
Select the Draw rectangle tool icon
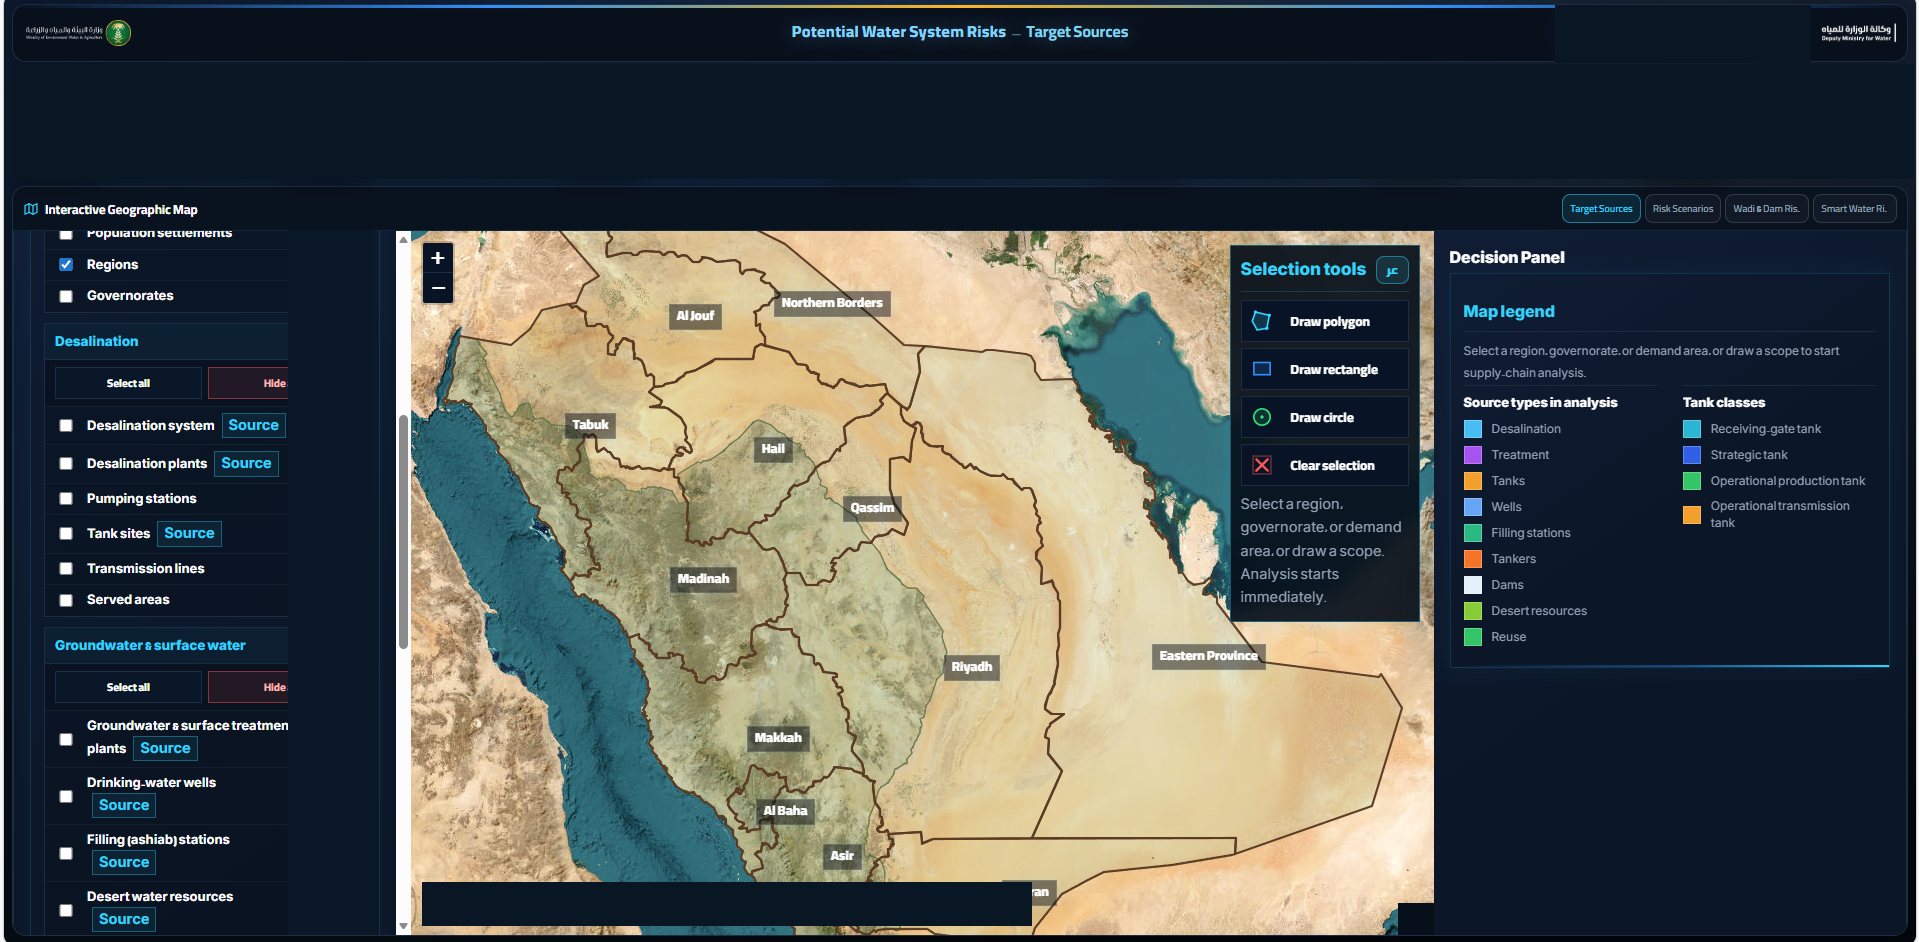click(x=1262, y=369)
